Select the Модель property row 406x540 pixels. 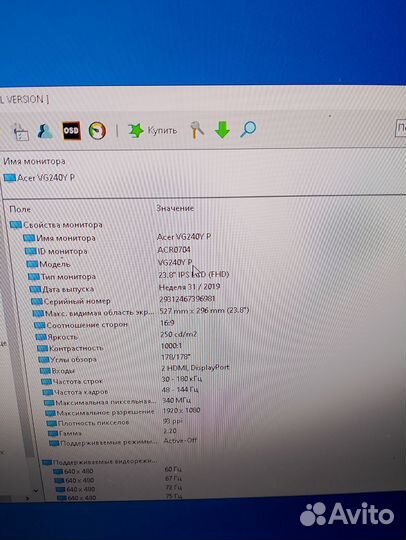tap(48, 264)
